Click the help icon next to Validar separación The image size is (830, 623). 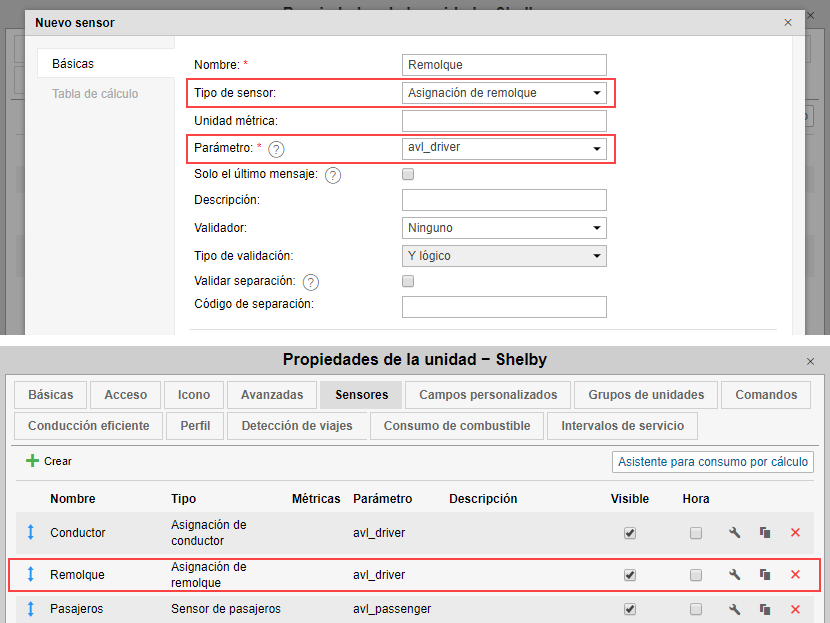pos(311,282)
